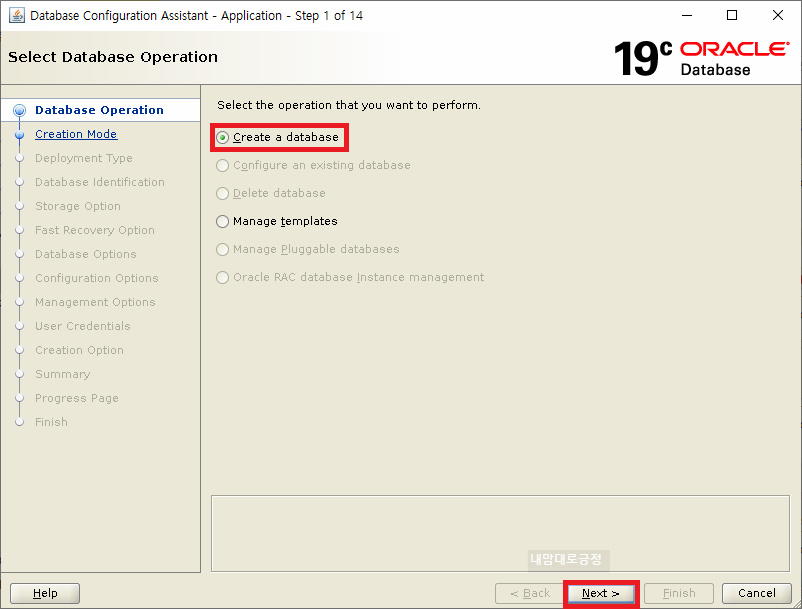Screen dimensions: 802x609
Task: Click the Oracle 19c Database logo
Action: point(701,58)
